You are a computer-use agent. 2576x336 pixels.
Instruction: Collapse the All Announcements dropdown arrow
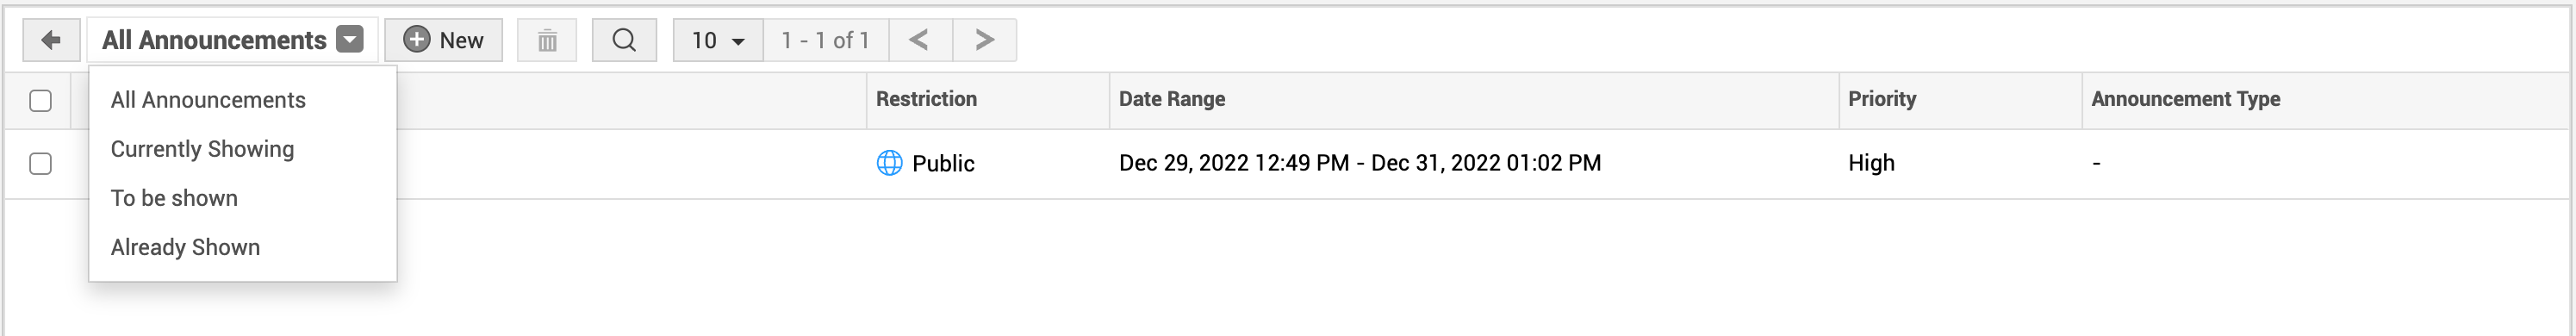pos(350,40)
